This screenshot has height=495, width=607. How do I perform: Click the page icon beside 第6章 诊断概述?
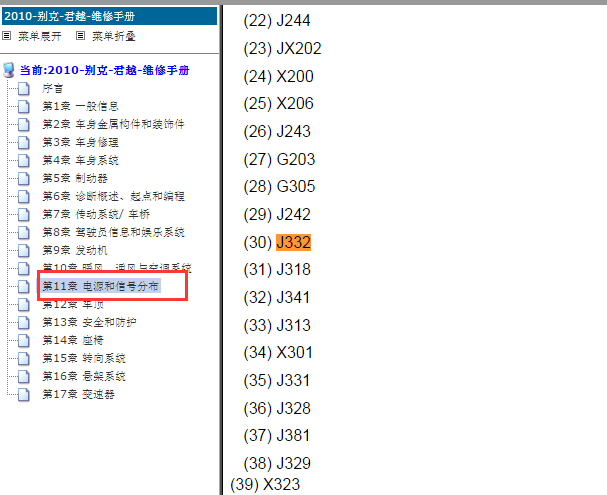click(x=24, y=197)
